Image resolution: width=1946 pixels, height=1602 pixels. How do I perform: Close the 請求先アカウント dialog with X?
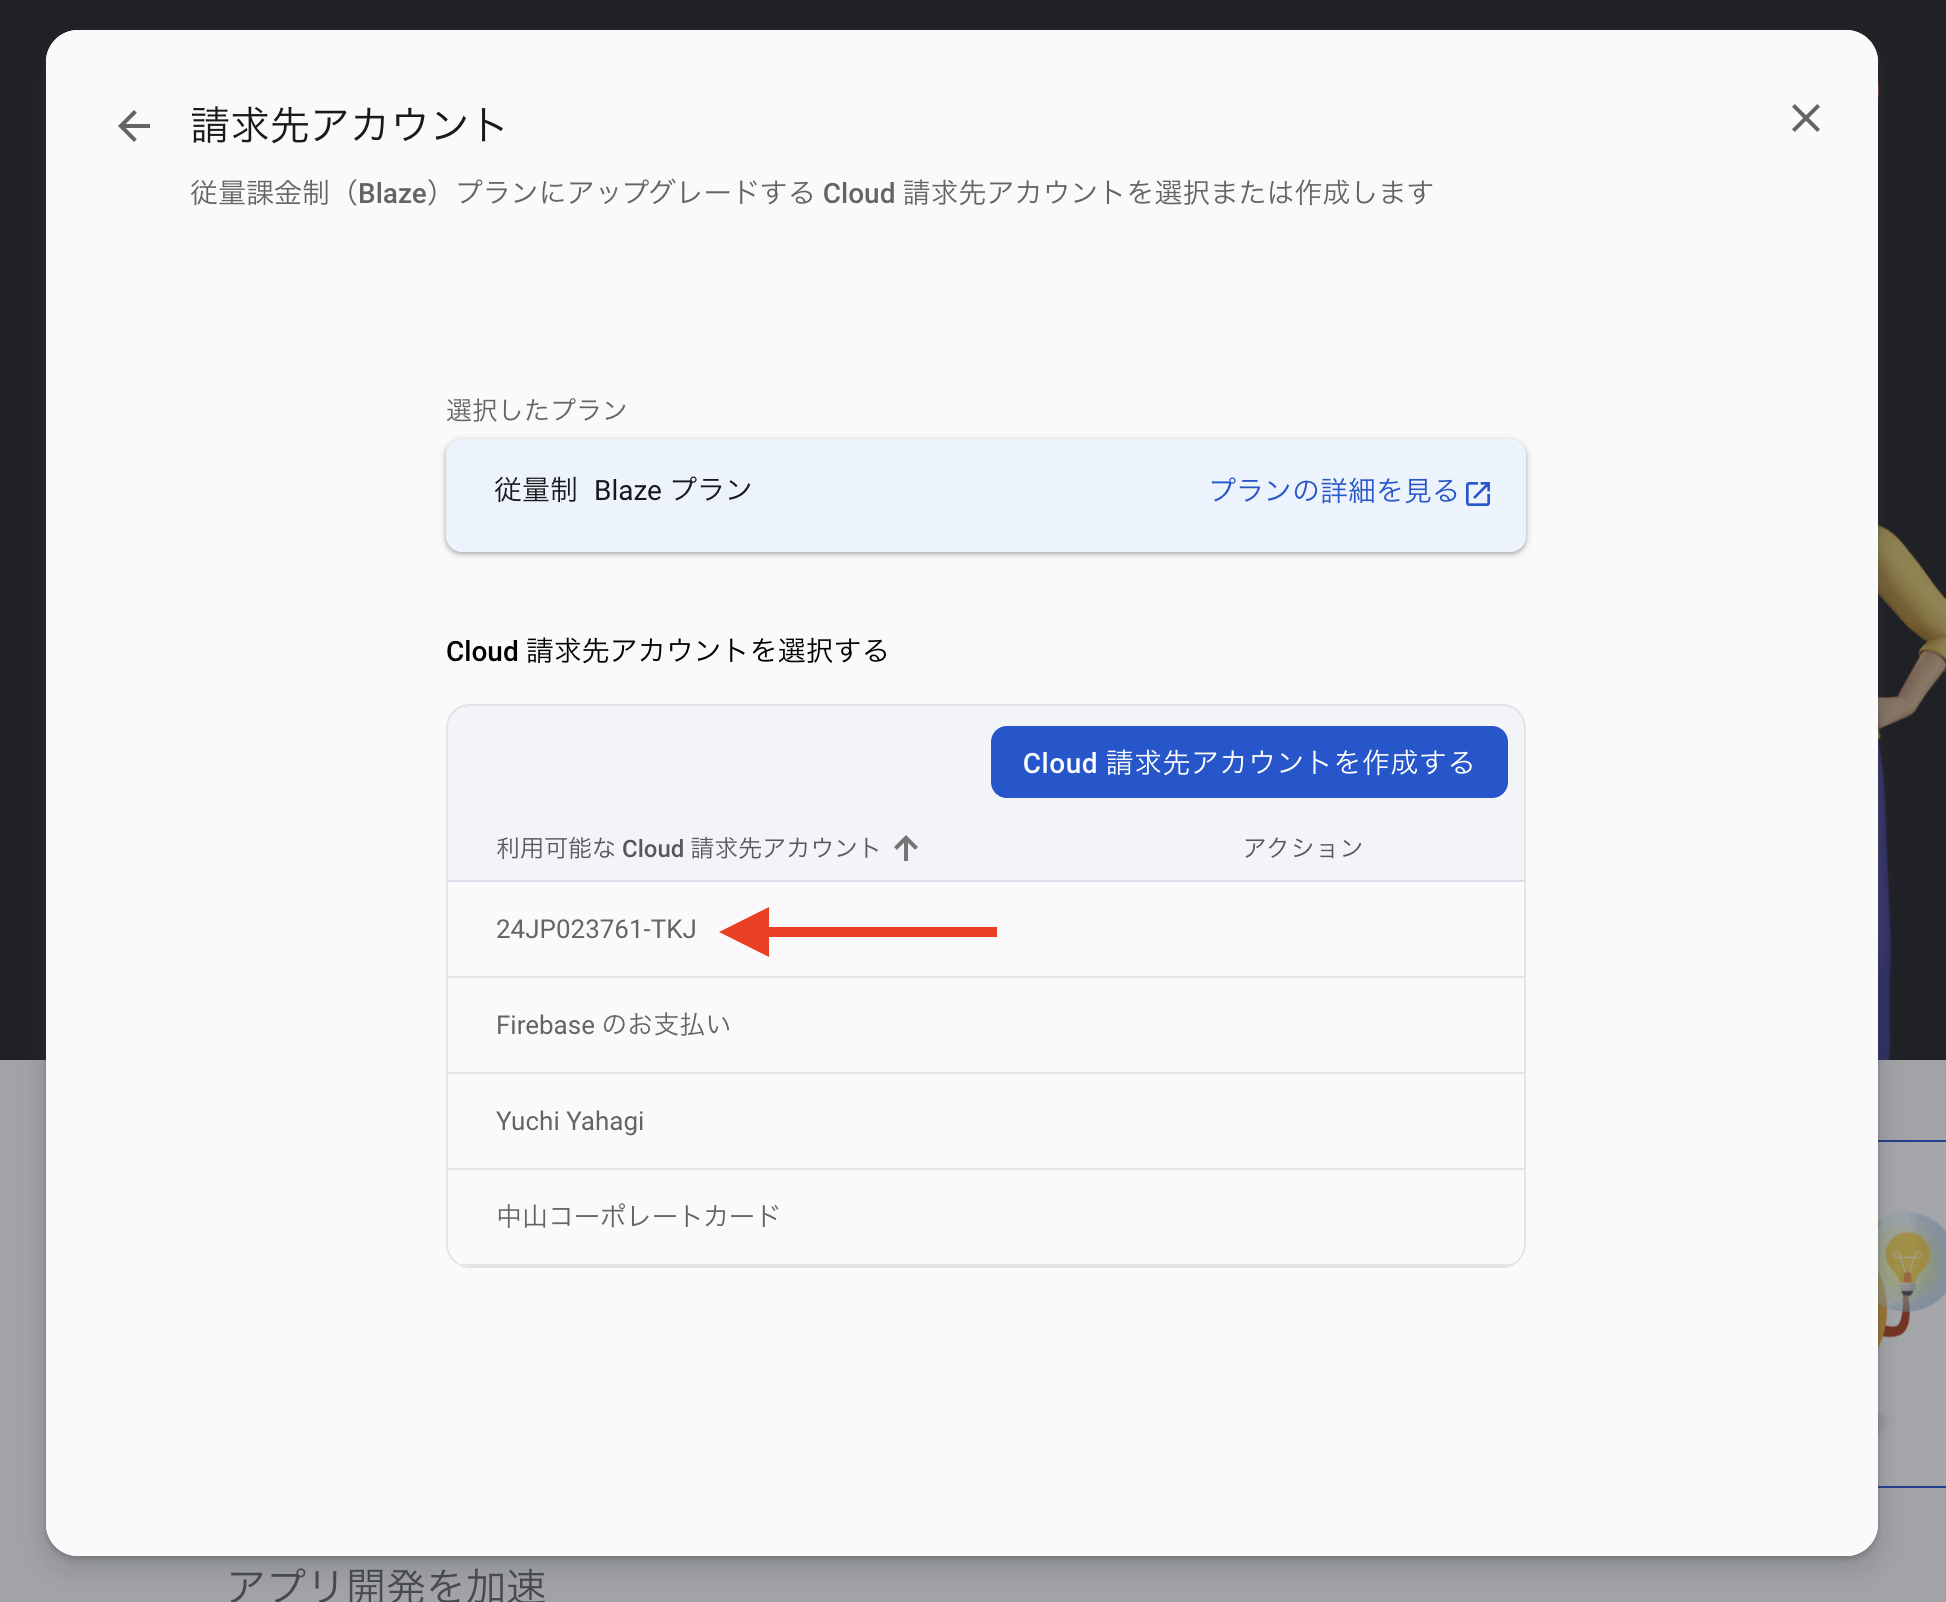(x=1805, y=119)
